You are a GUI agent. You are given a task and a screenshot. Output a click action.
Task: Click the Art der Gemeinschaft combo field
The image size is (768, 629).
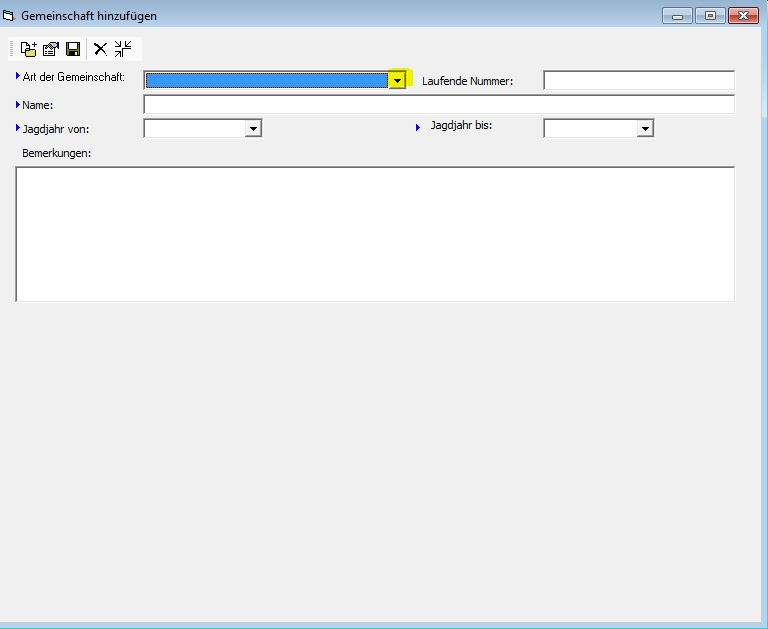266,80
